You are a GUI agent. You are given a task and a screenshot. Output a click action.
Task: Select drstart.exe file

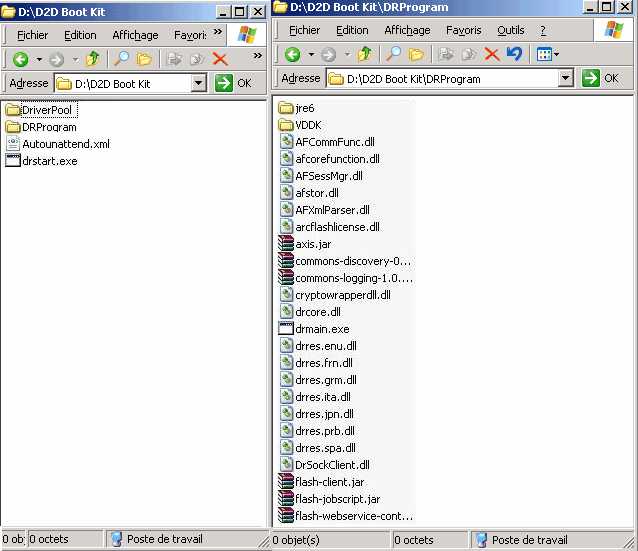point(42,161)
